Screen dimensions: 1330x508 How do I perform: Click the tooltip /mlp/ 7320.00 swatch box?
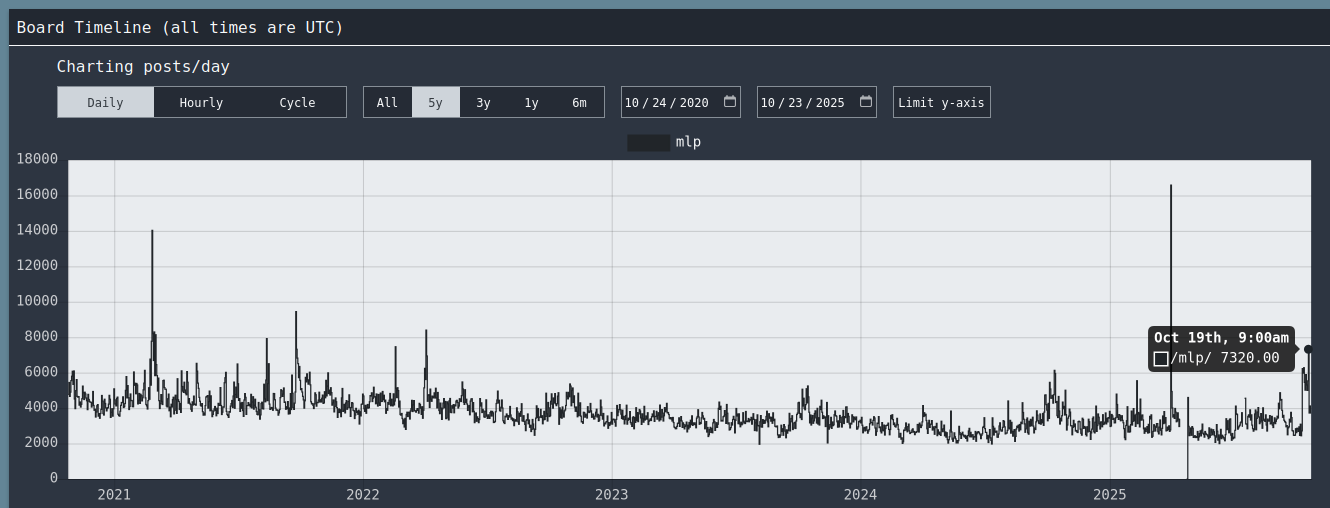(1161, 358)
